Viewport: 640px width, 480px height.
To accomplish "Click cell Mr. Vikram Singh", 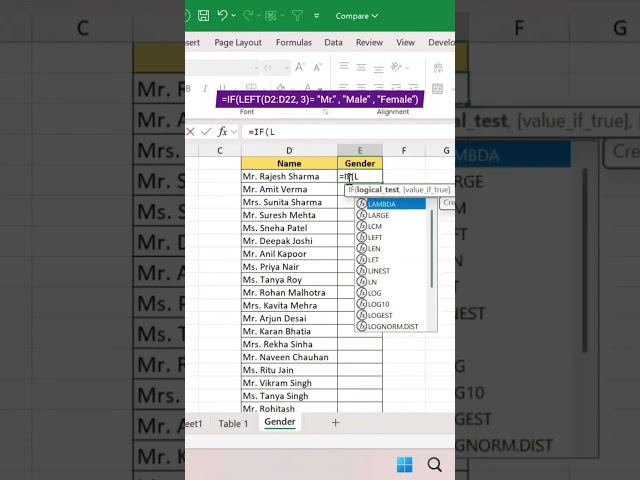I will 289,383.
